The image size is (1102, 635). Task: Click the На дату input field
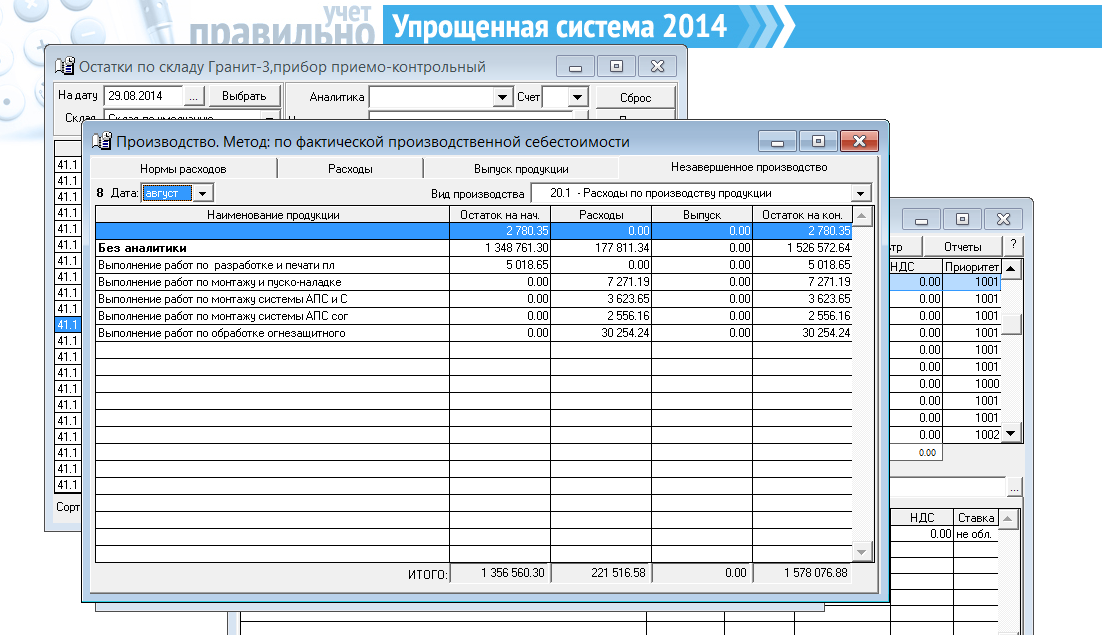point(143,96)
